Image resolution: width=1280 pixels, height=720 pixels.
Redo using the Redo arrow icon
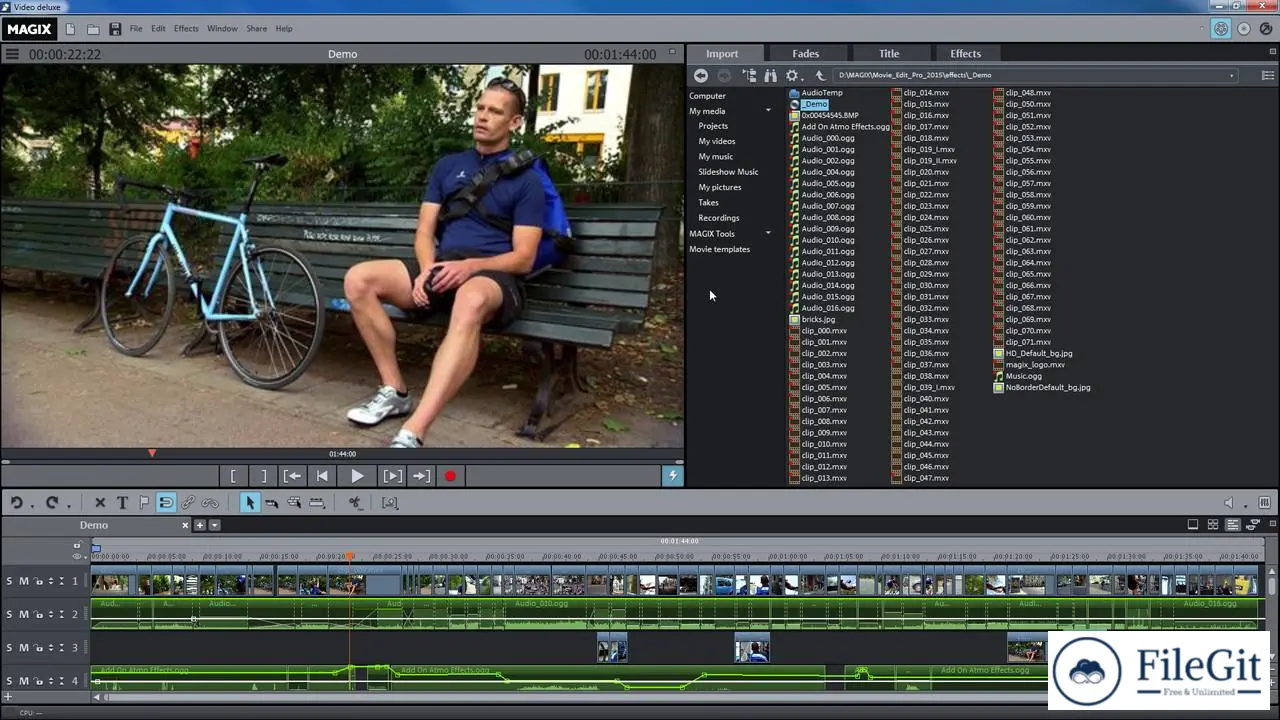pyautogui.click(x=52, y=503)
